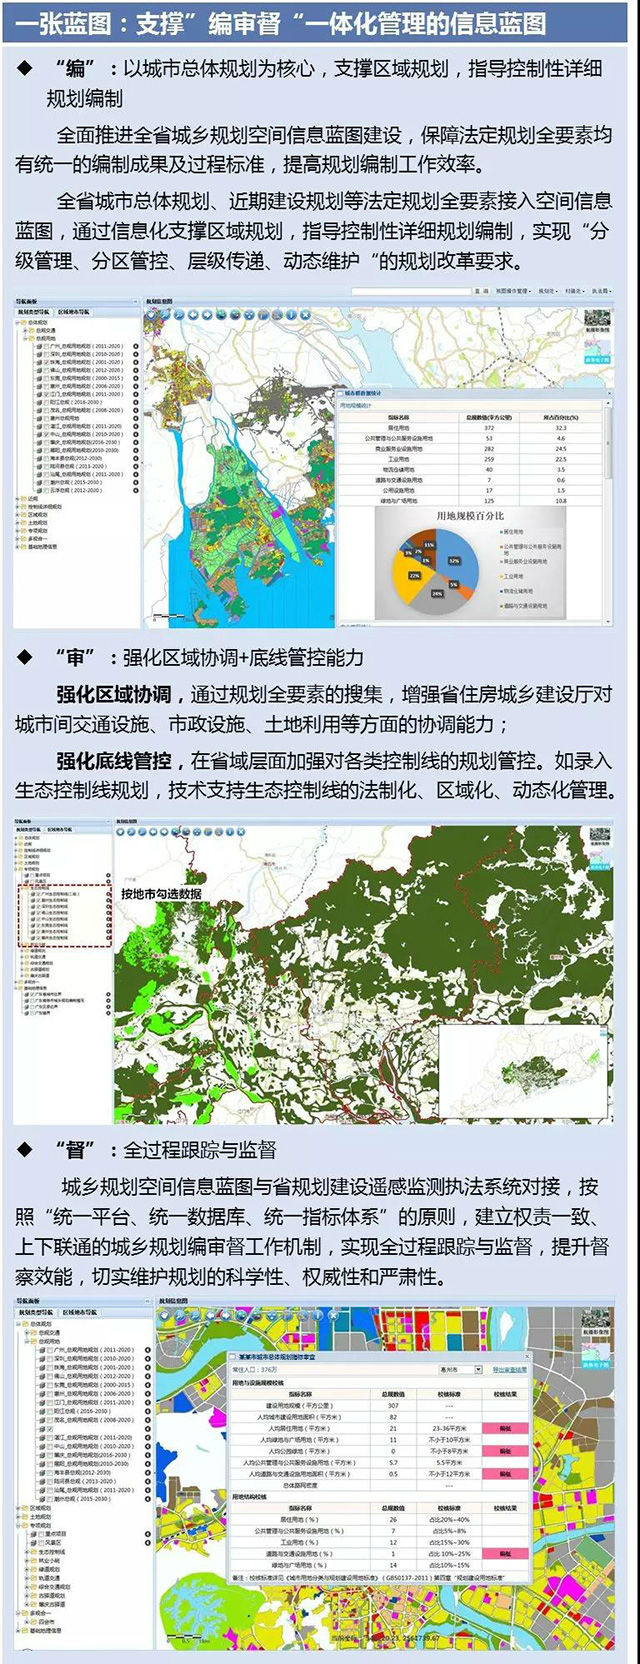Select 总规交通 item in top GIS tree
Image resolution: width=640 pixels, height=1664 pixels.
pos(46,330)
